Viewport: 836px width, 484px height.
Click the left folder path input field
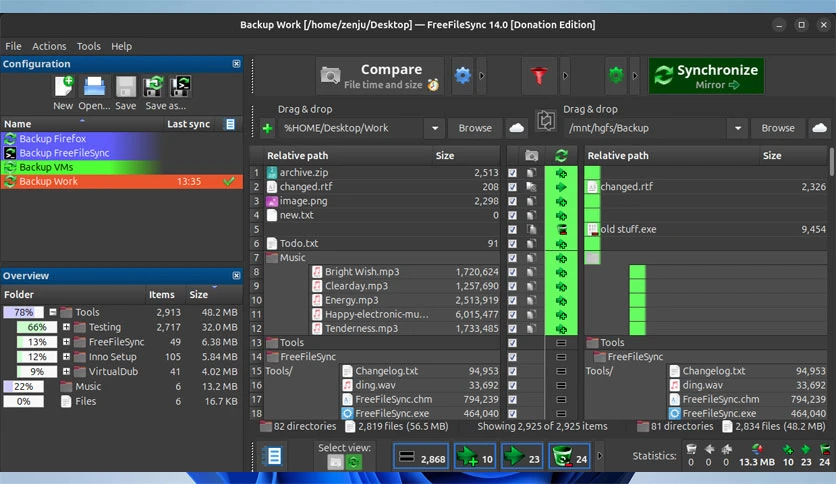pos(352,128)
